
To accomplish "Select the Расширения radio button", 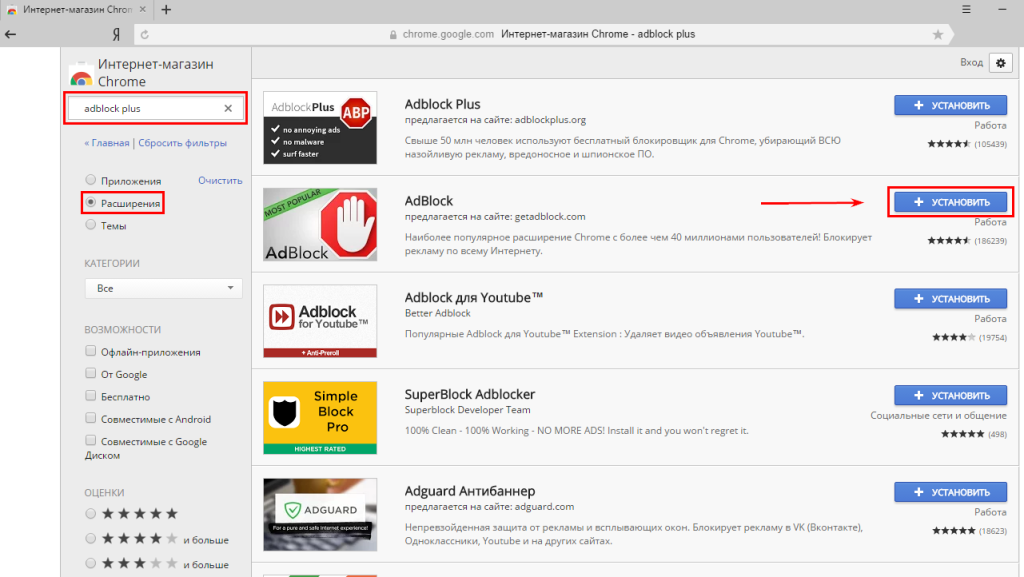I will pos(91,202).
